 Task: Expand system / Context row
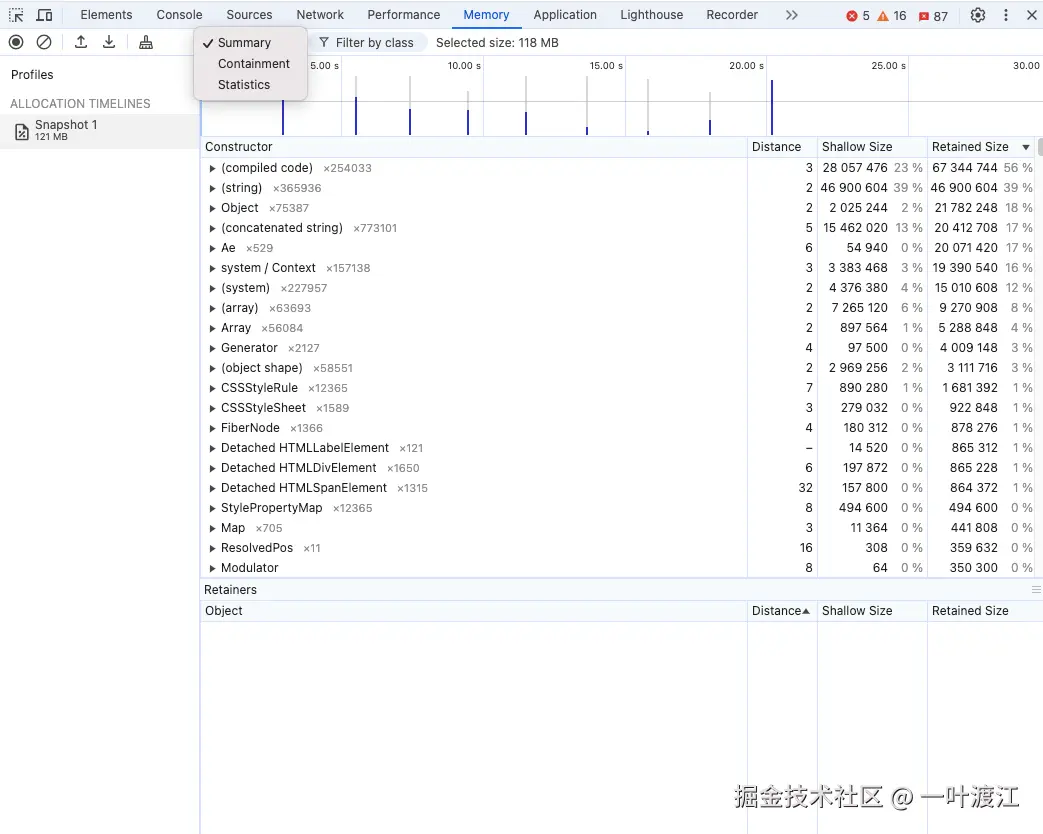[212, 268]
